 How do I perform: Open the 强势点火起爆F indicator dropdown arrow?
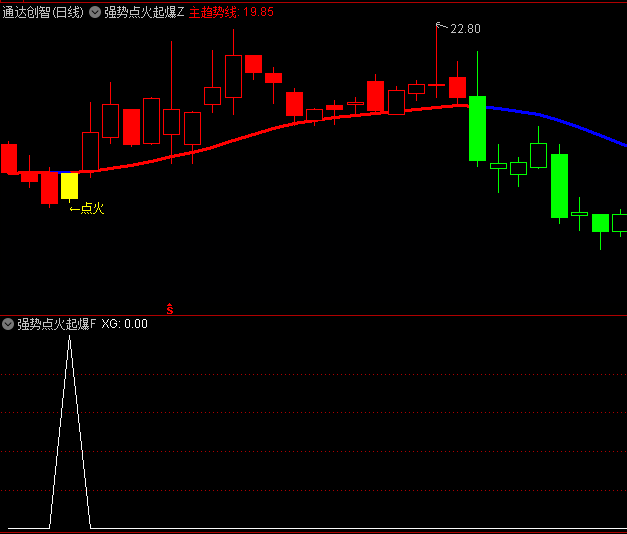click(x=8, y=324)
